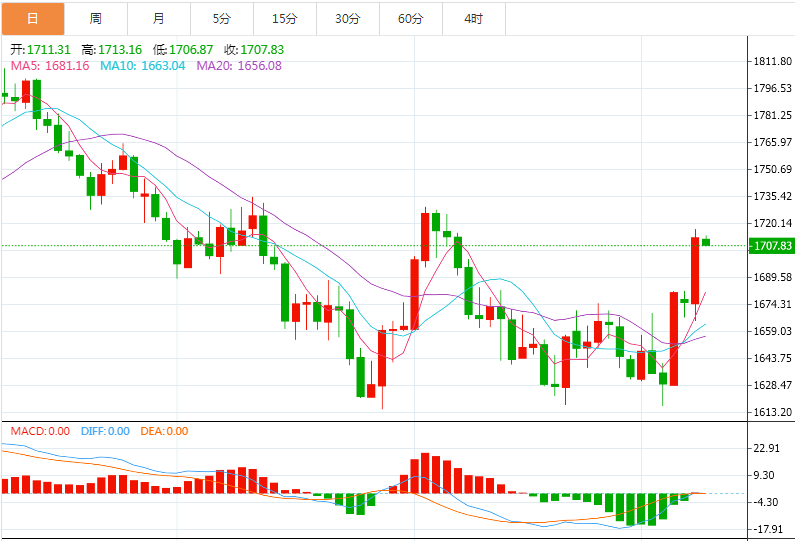Click the -4.30 MACD axis label
Image resolution: width=795 pixels, height=541 pixels.
pyautogui.click(x=766, y=502)
